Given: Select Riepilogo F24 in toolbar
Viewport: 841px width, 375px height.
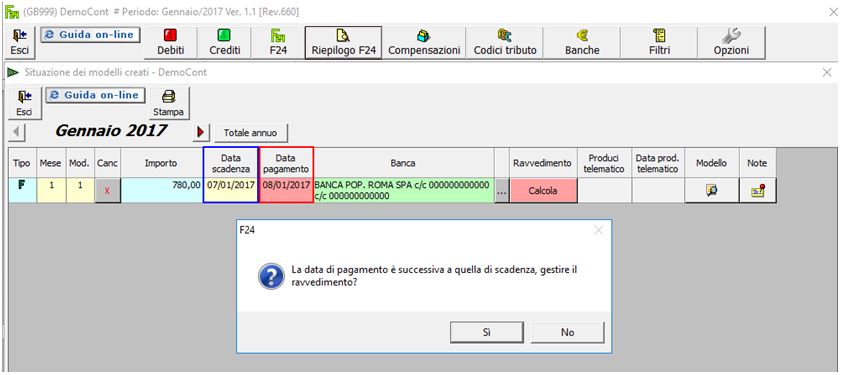Looking at the screenshot, I should 343,42.
